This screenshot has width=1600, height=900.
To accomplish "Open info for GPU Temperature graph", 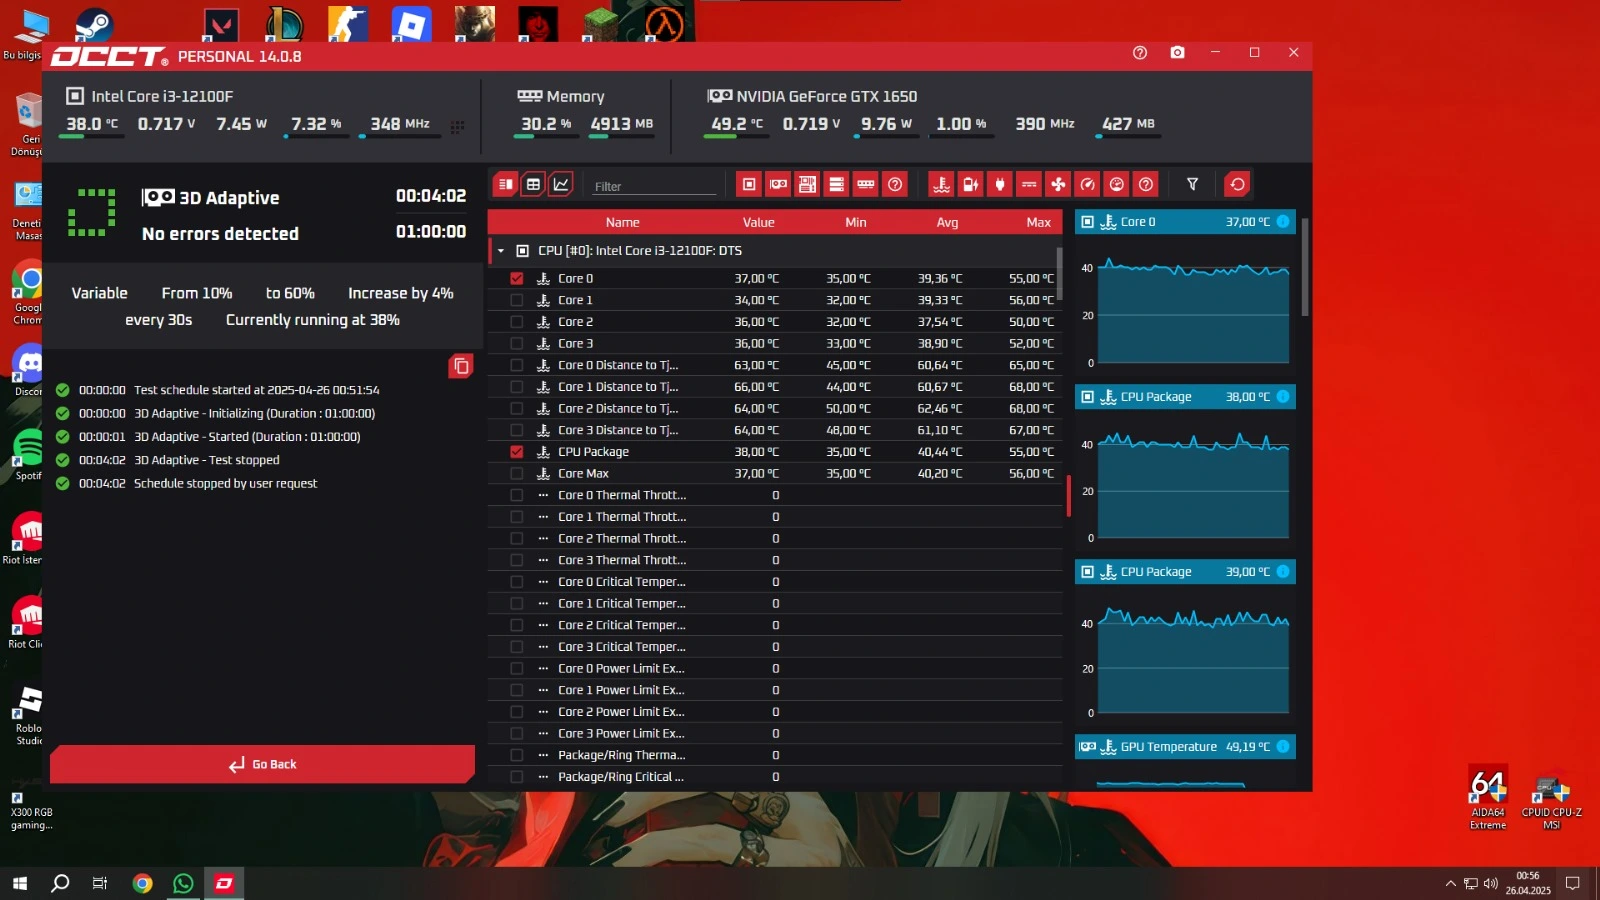I will coord(1283,747).
